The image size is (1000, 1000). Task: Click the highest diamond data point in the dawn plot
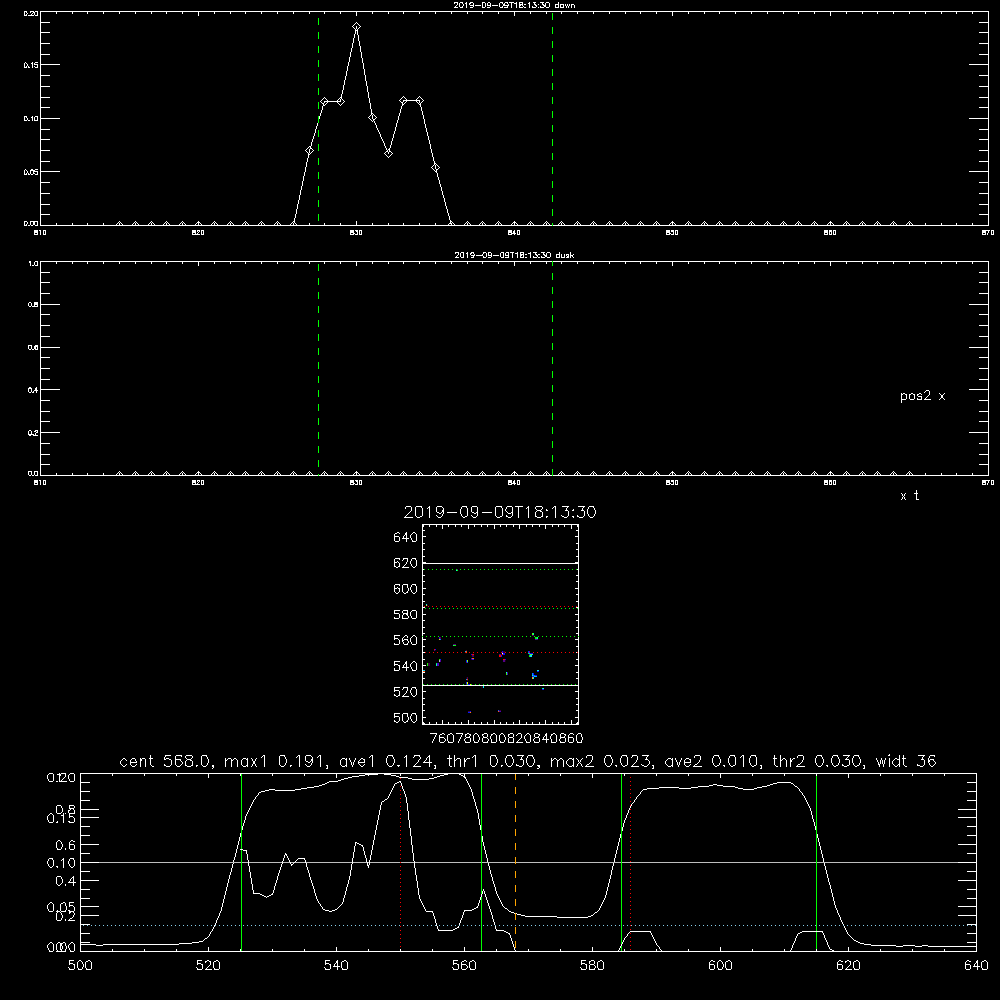357,26
